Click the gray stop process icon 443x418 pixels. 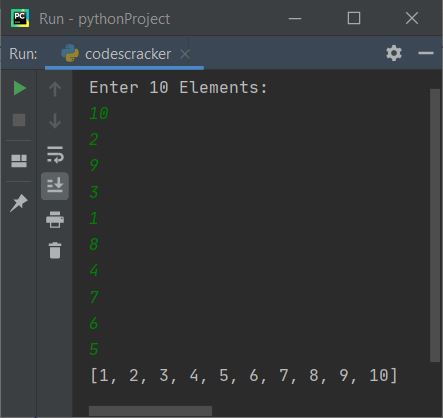click(19, 120)
